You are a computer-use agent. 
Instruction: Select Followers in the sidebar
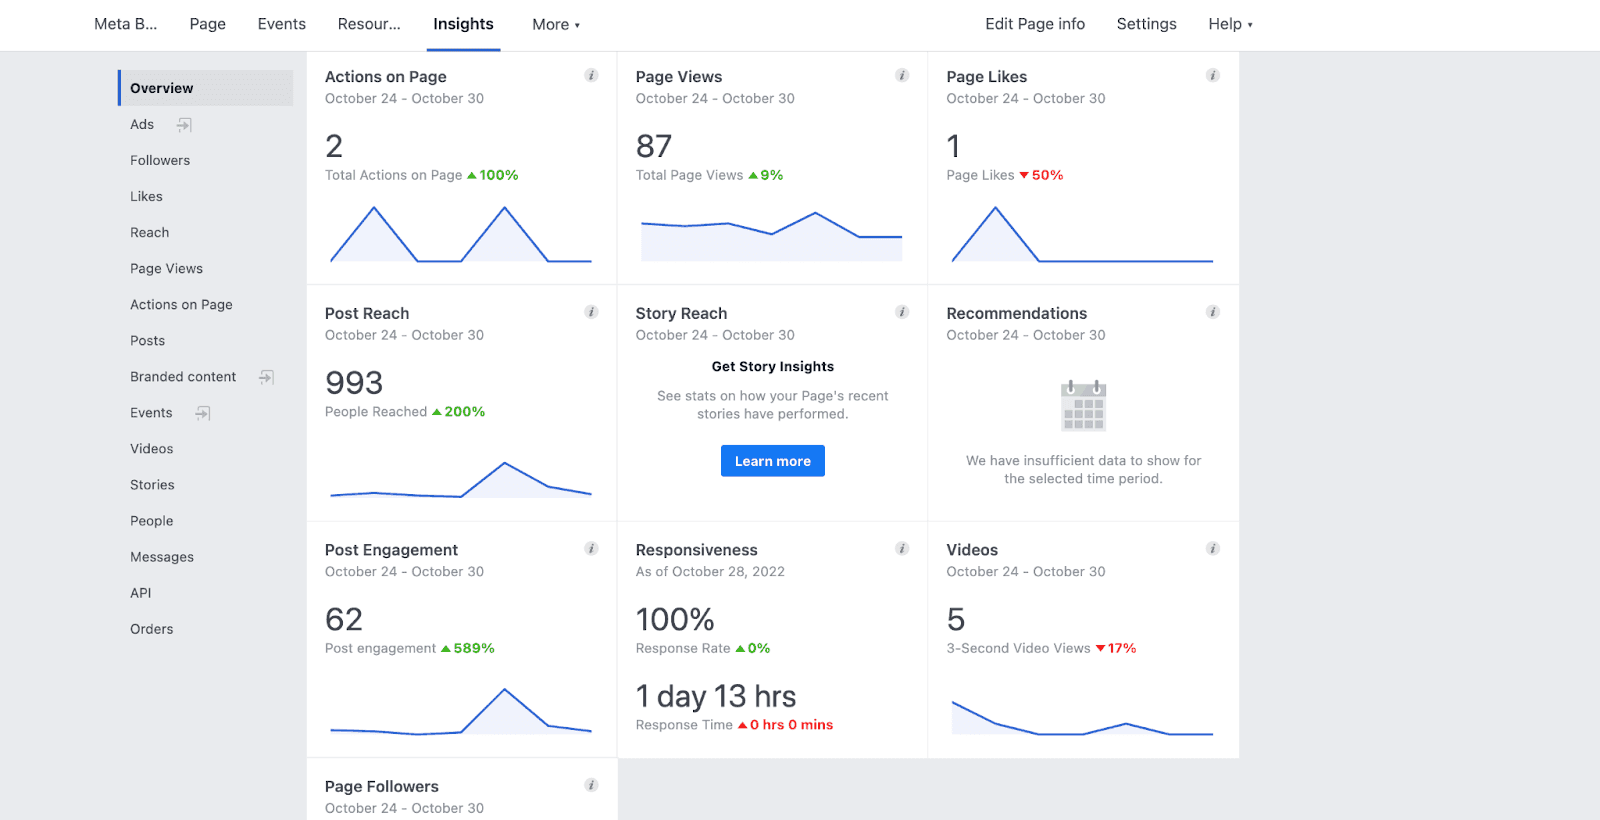point(160,160)
